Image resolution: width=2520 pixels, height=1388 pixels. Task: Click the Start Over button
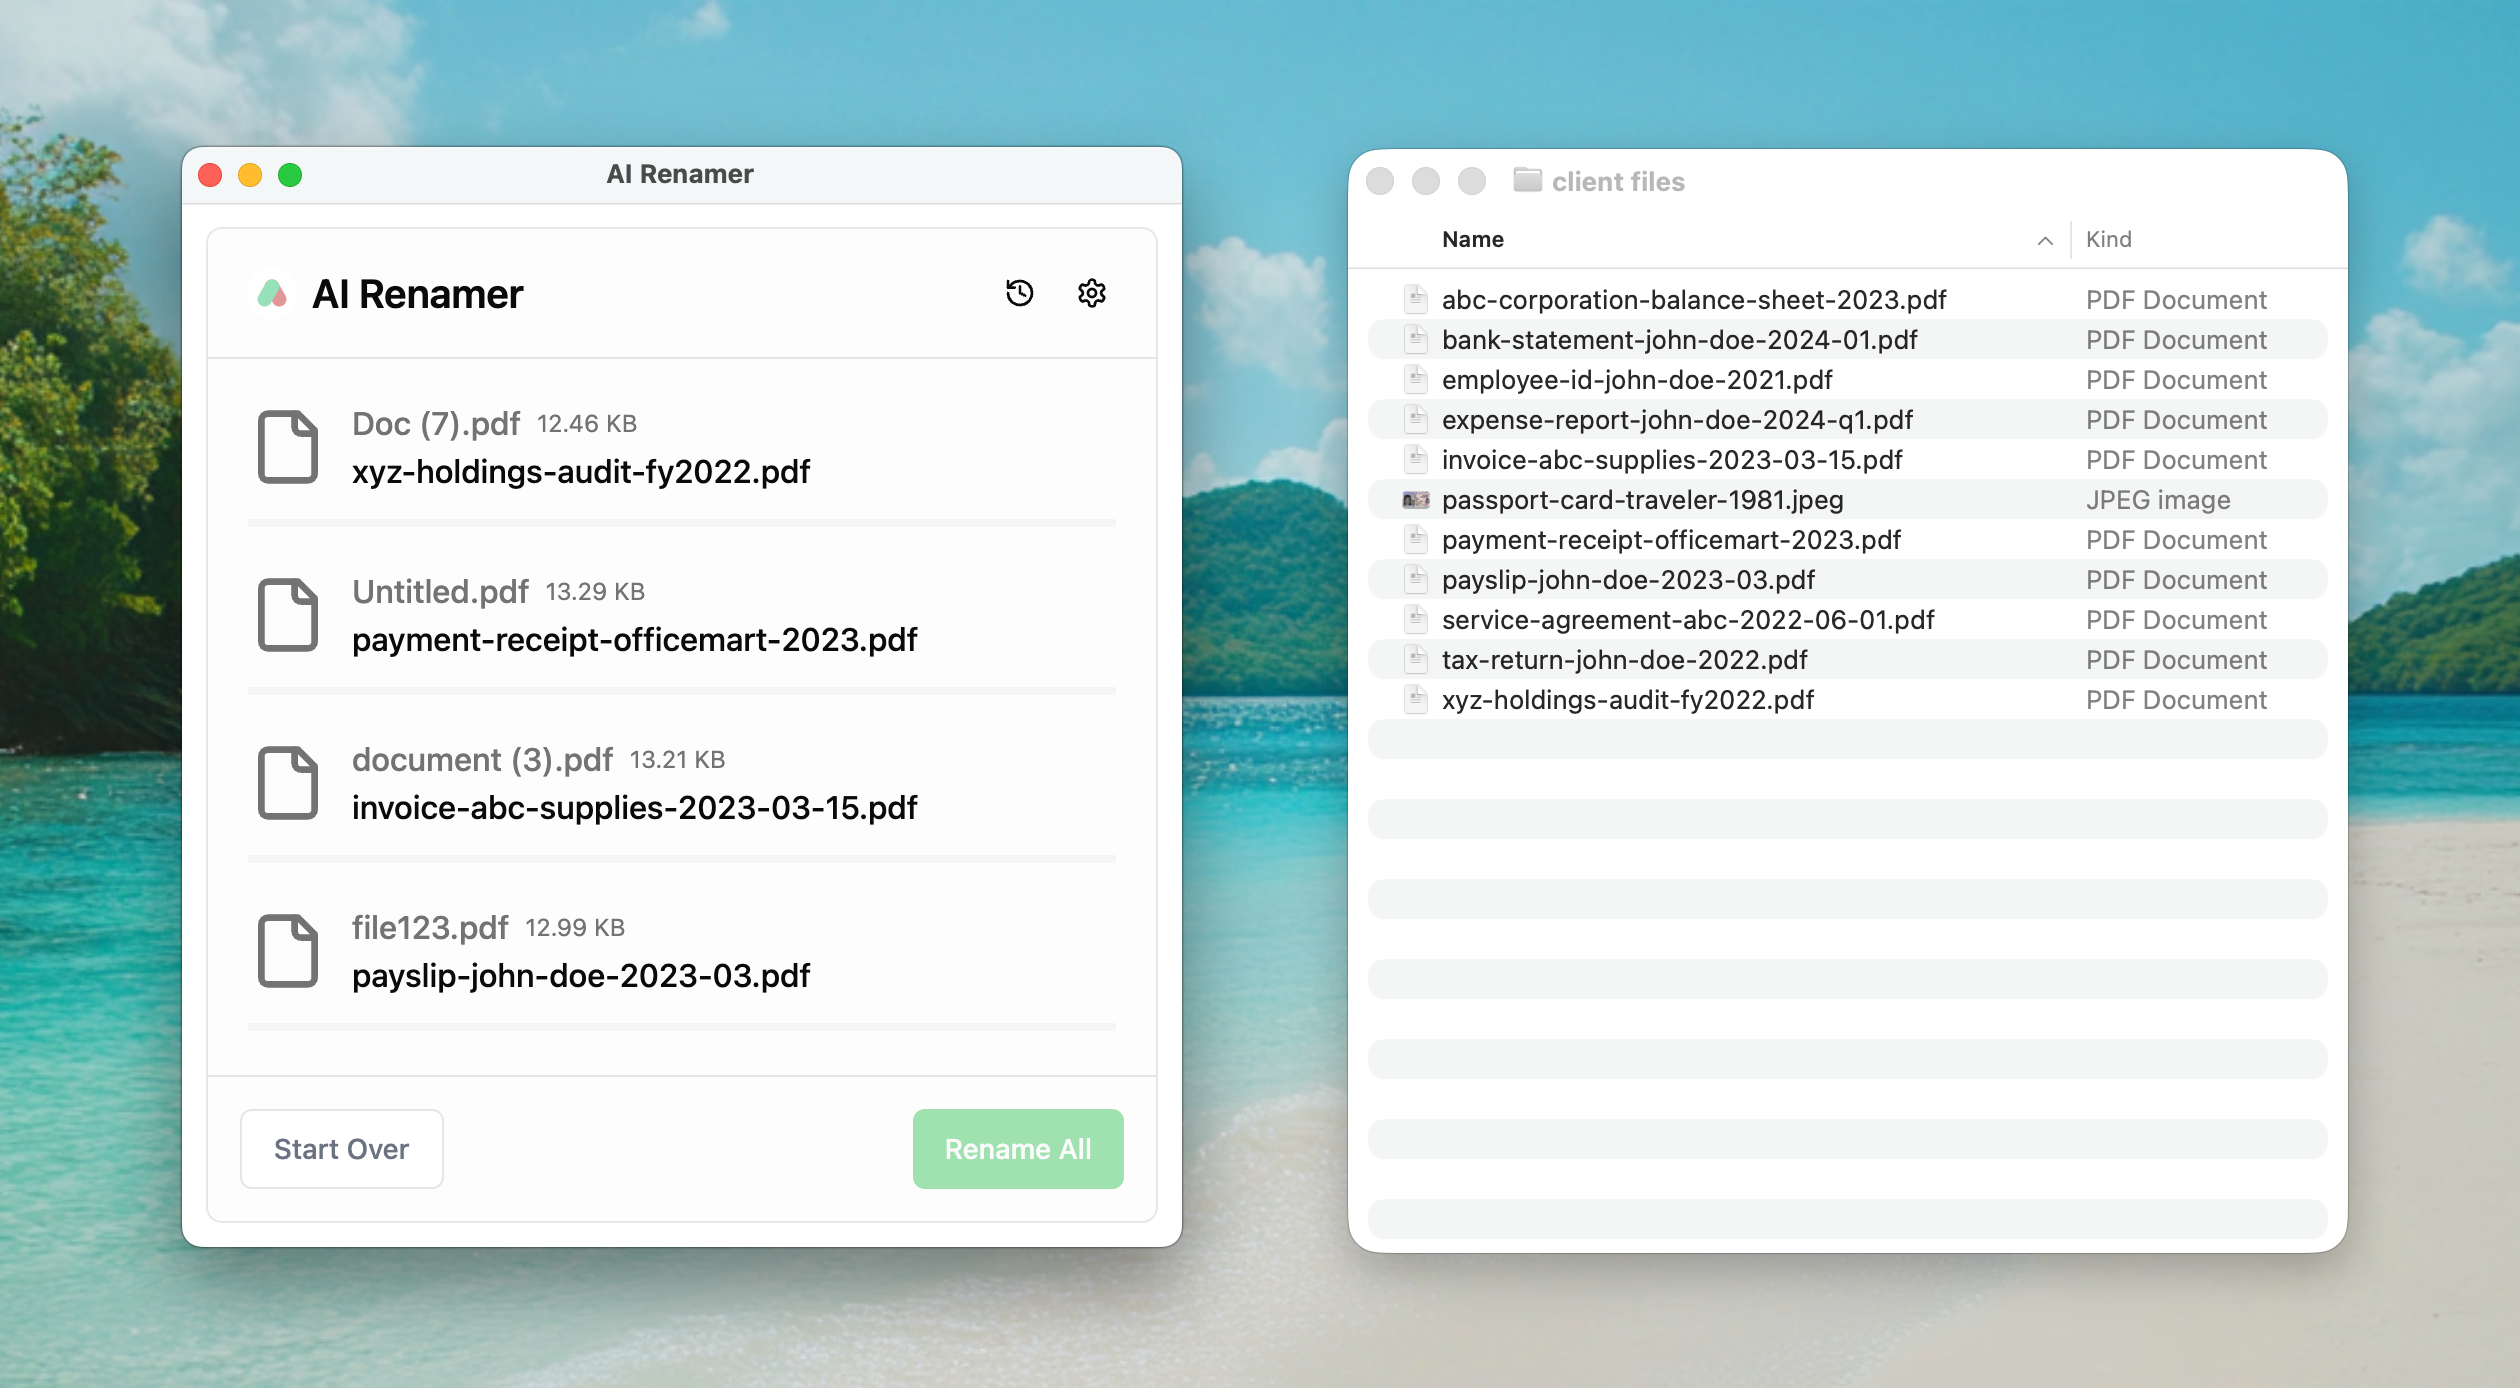[341, 1148]
